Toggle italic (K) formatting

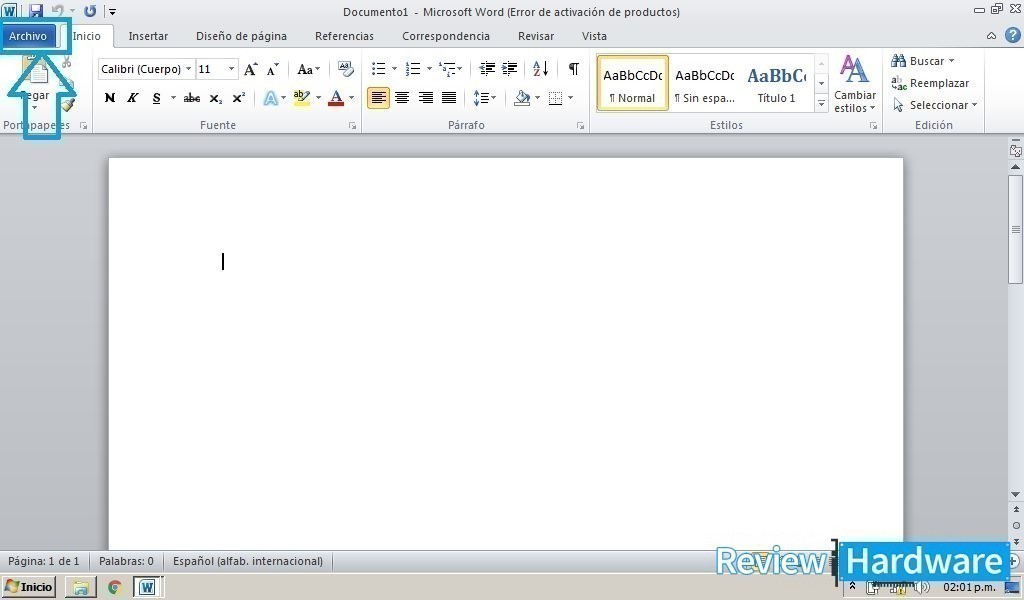133,98
